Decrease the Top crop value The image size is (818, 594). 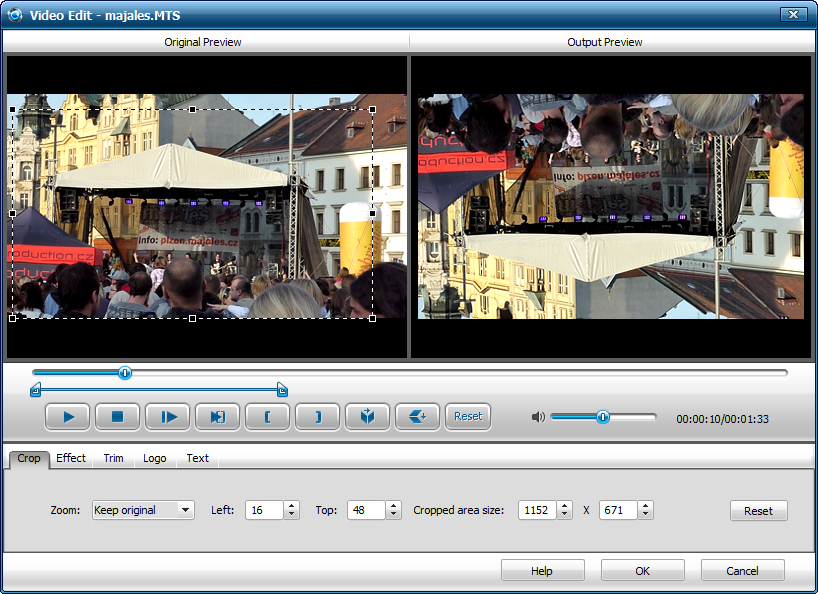[x=394, y=515]
